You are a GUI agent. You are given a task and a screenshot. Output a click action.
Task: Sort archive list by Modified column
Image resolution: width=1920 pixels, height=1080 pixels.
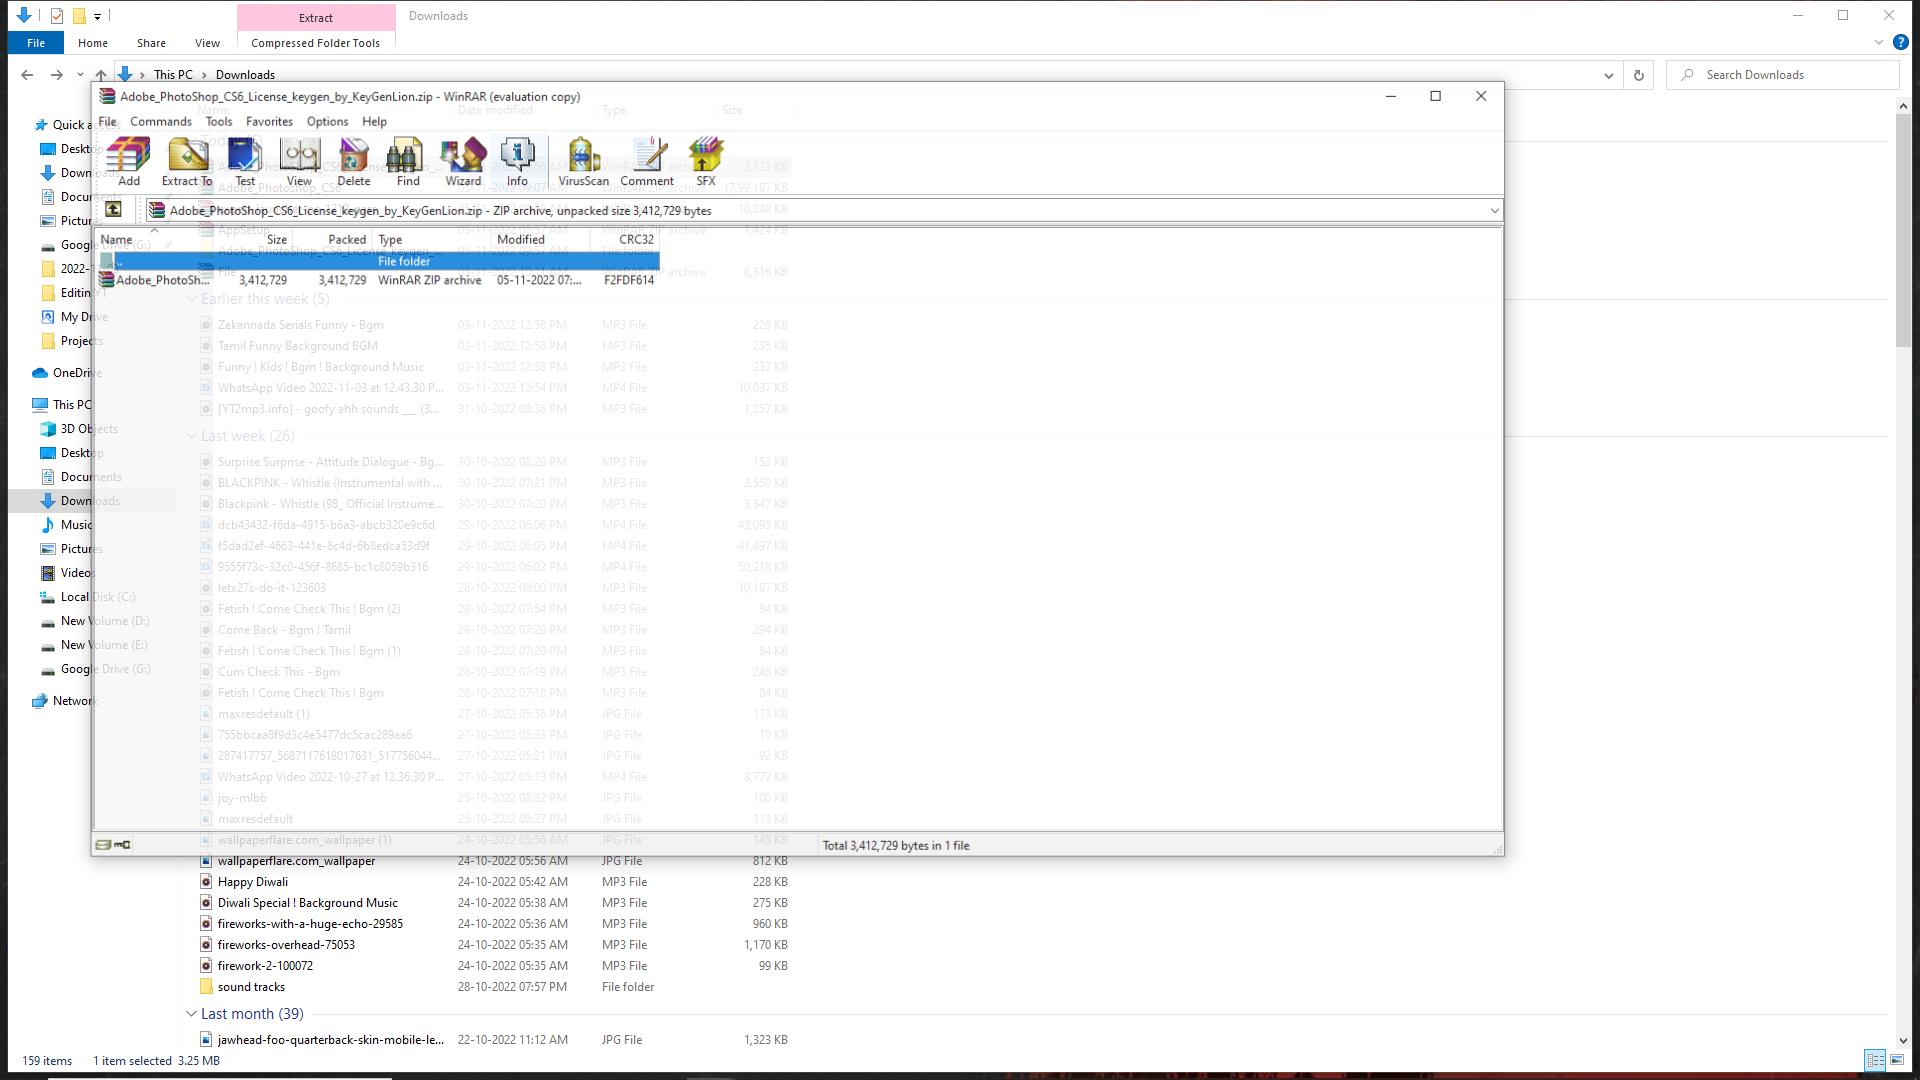520,239
